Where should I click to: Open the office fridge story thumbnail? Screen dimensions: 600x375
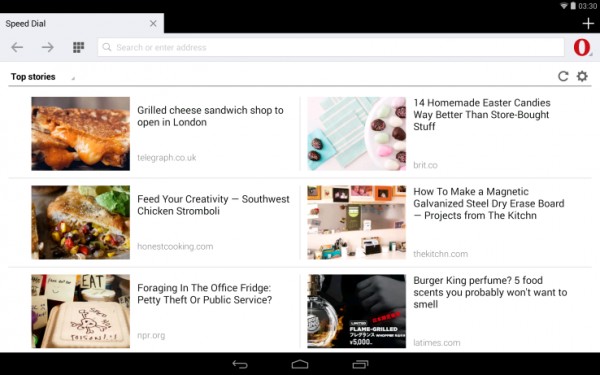(x=80, y=311)
